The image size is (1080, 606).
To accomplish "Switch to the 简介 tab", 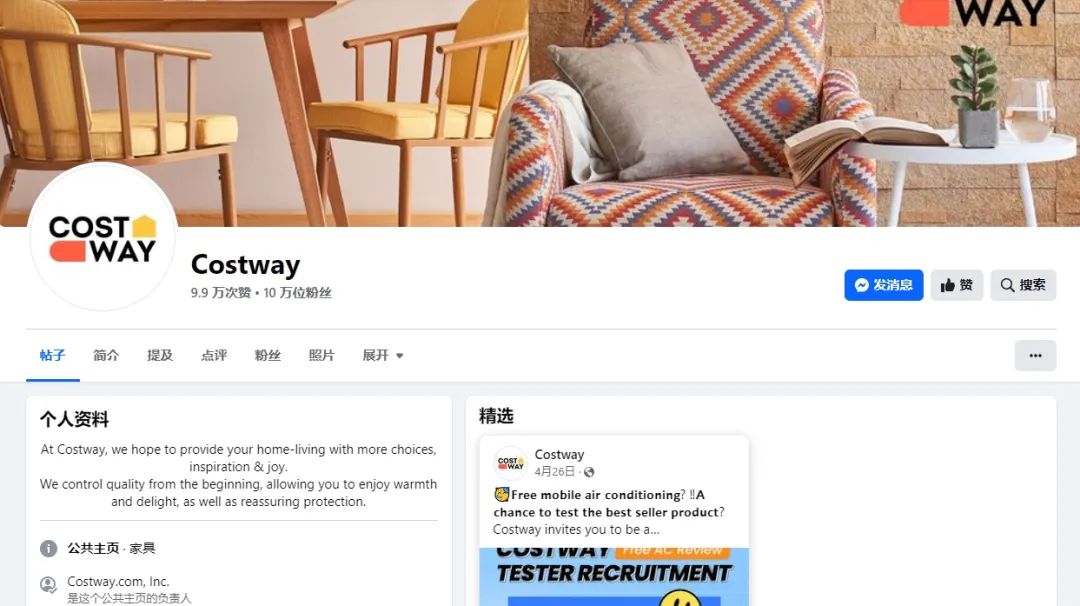I will pyautogui.click(x=106, y=355).
